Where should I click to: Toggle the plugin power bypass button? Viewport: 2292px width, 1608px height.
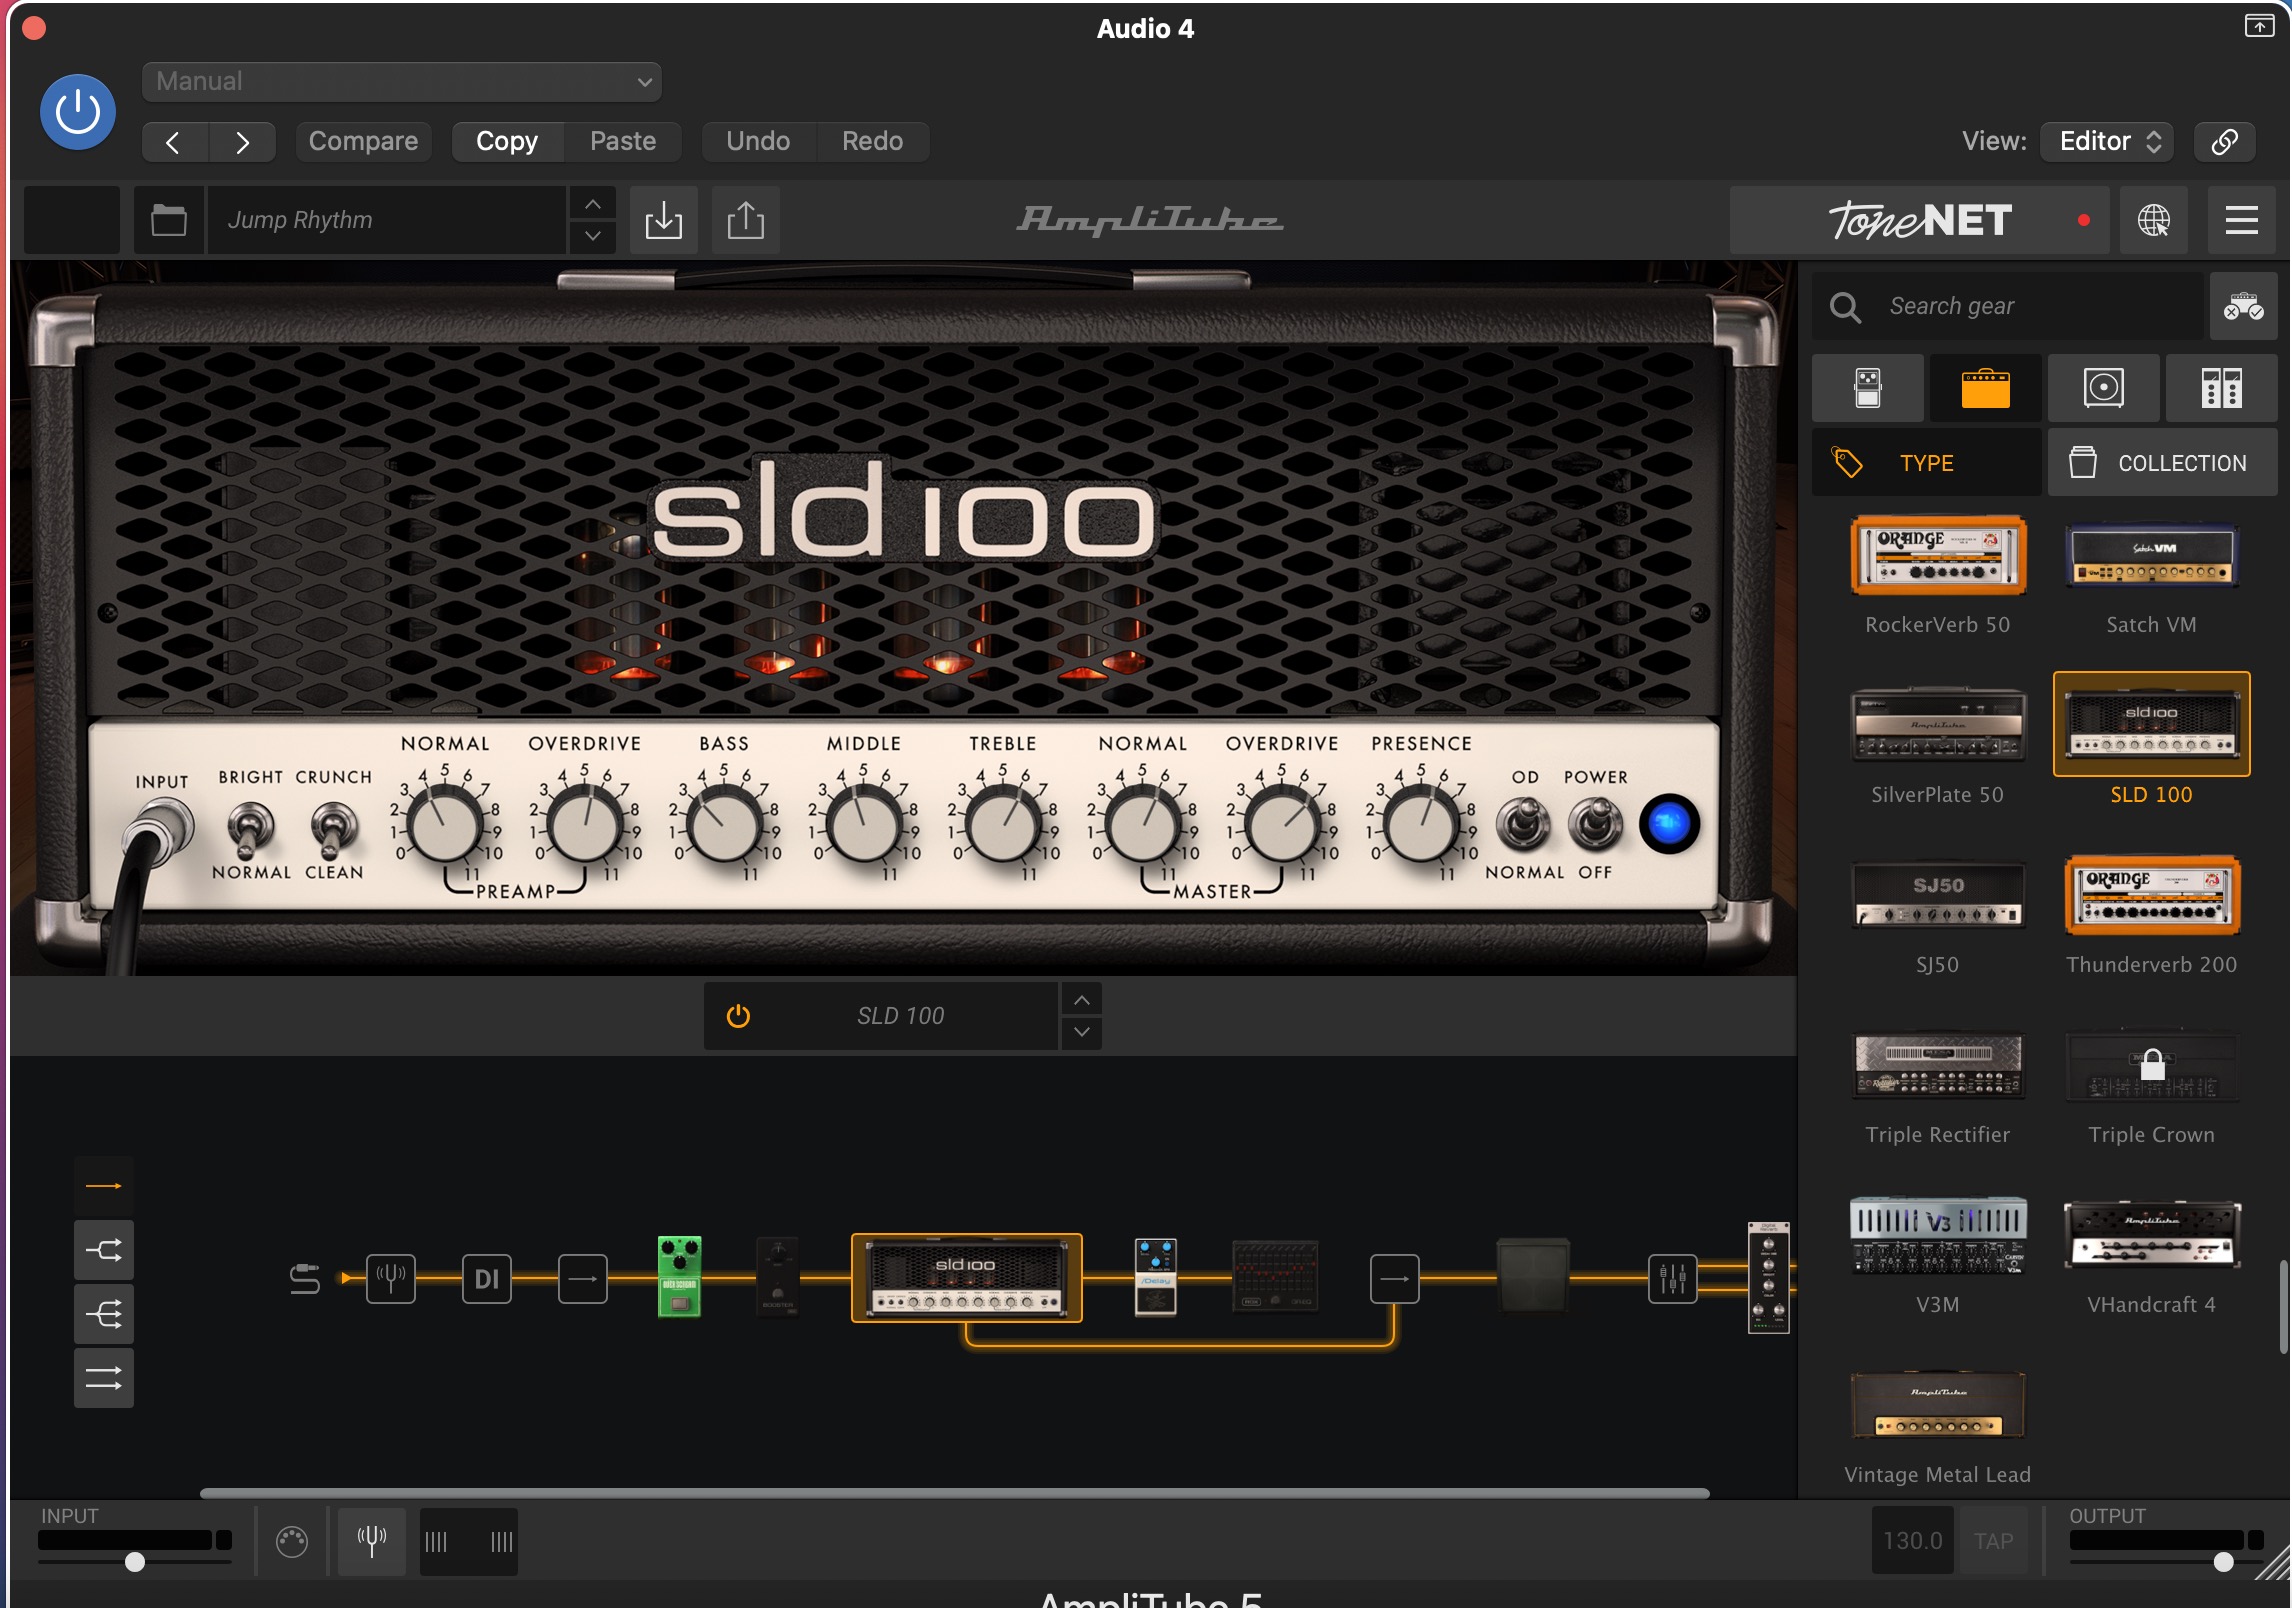coord(77,112)
